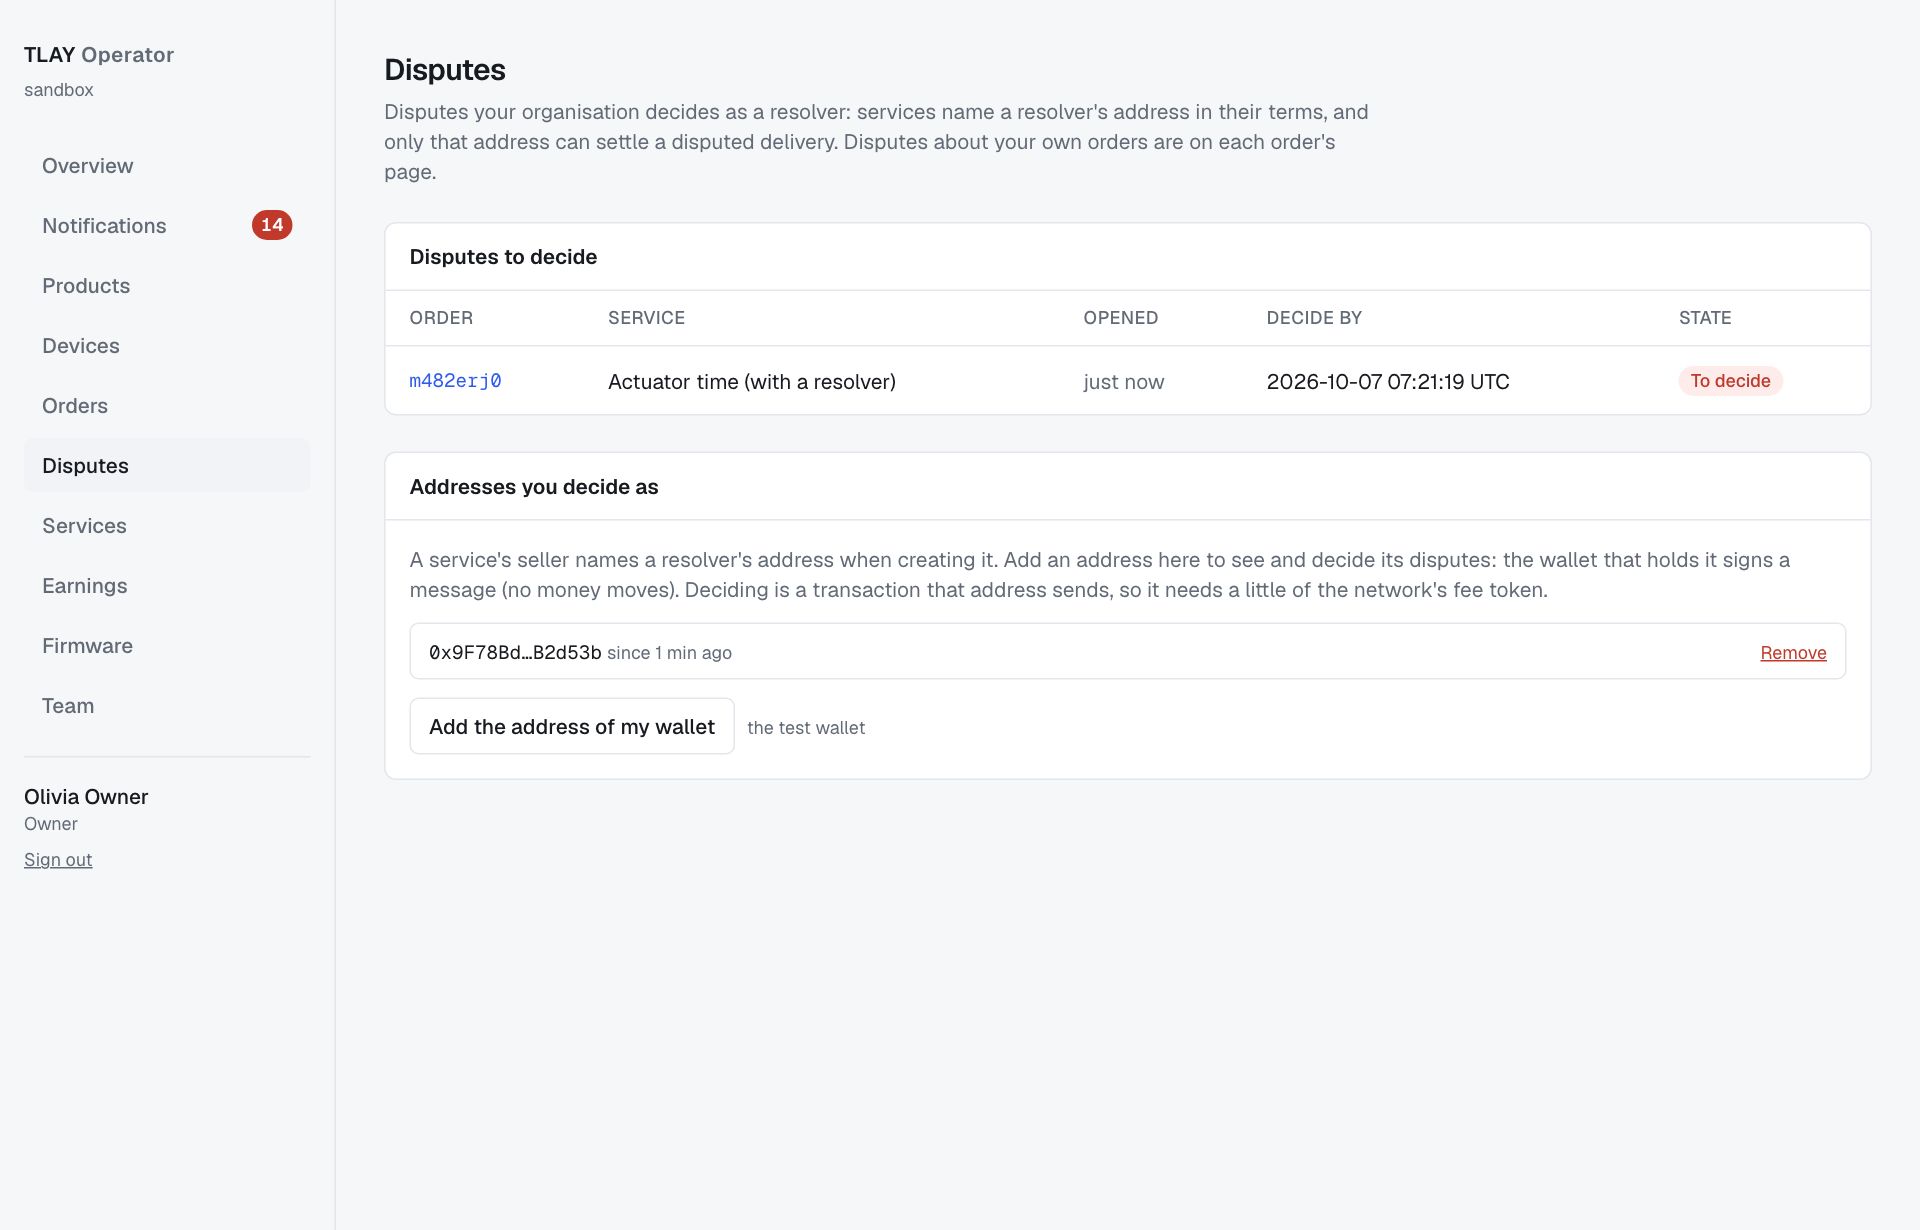Go to Products in sidebar
1920x1230 pixels.
[167, 286]
